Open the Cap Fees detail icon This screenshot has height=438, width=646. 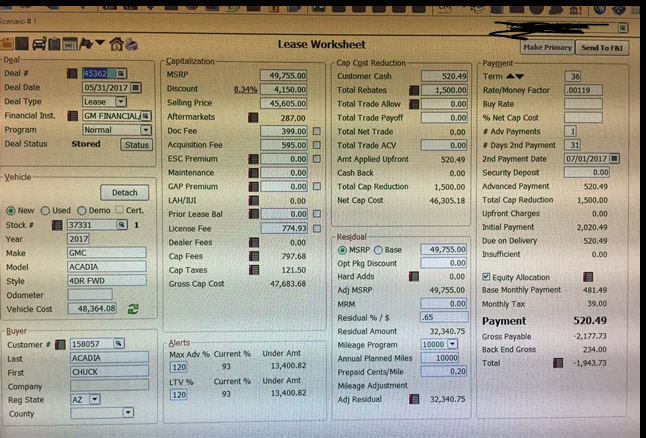(x=254, y=256)
